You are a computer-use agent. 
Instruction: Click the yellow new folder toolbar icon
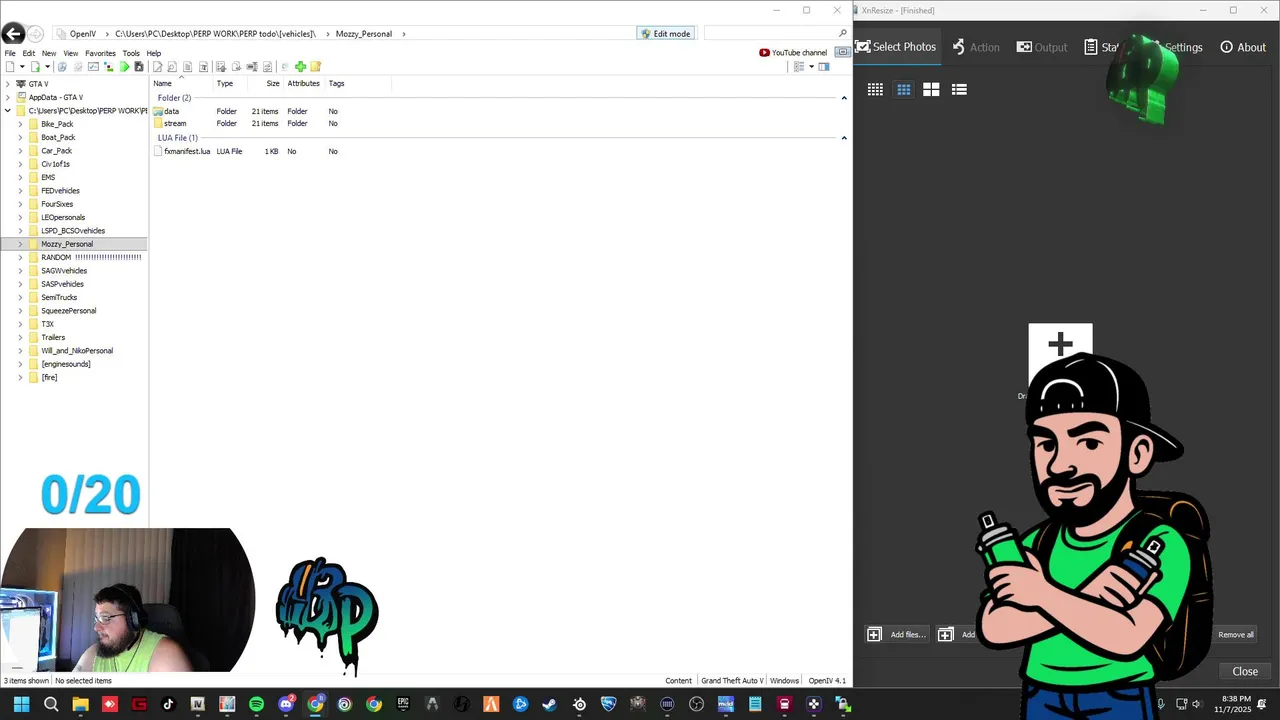tap(315, 67)
